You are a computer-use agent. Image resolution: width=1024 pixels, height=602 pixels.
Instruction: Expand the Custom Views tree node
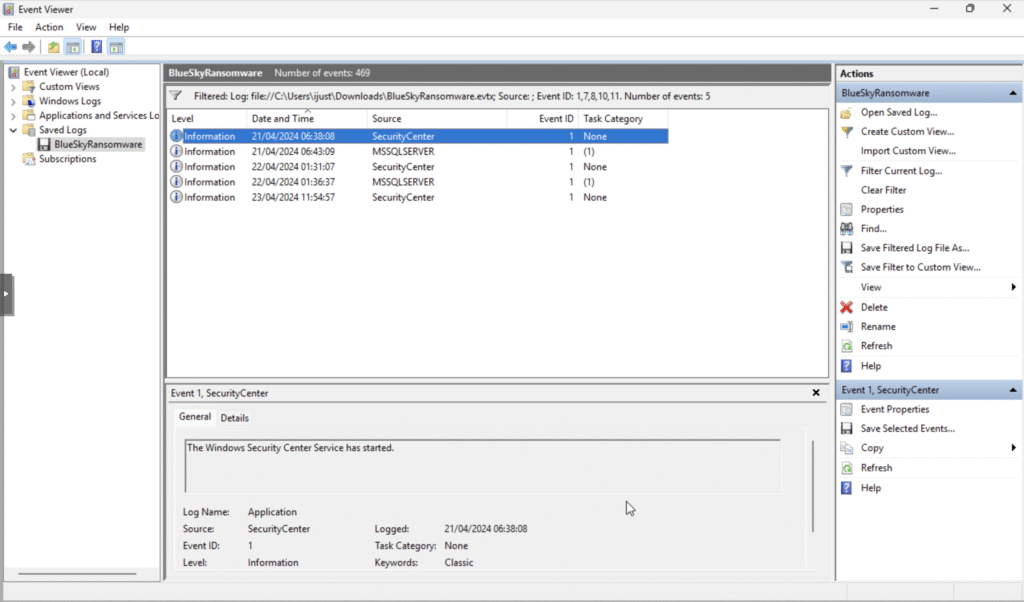pos(13,87)
